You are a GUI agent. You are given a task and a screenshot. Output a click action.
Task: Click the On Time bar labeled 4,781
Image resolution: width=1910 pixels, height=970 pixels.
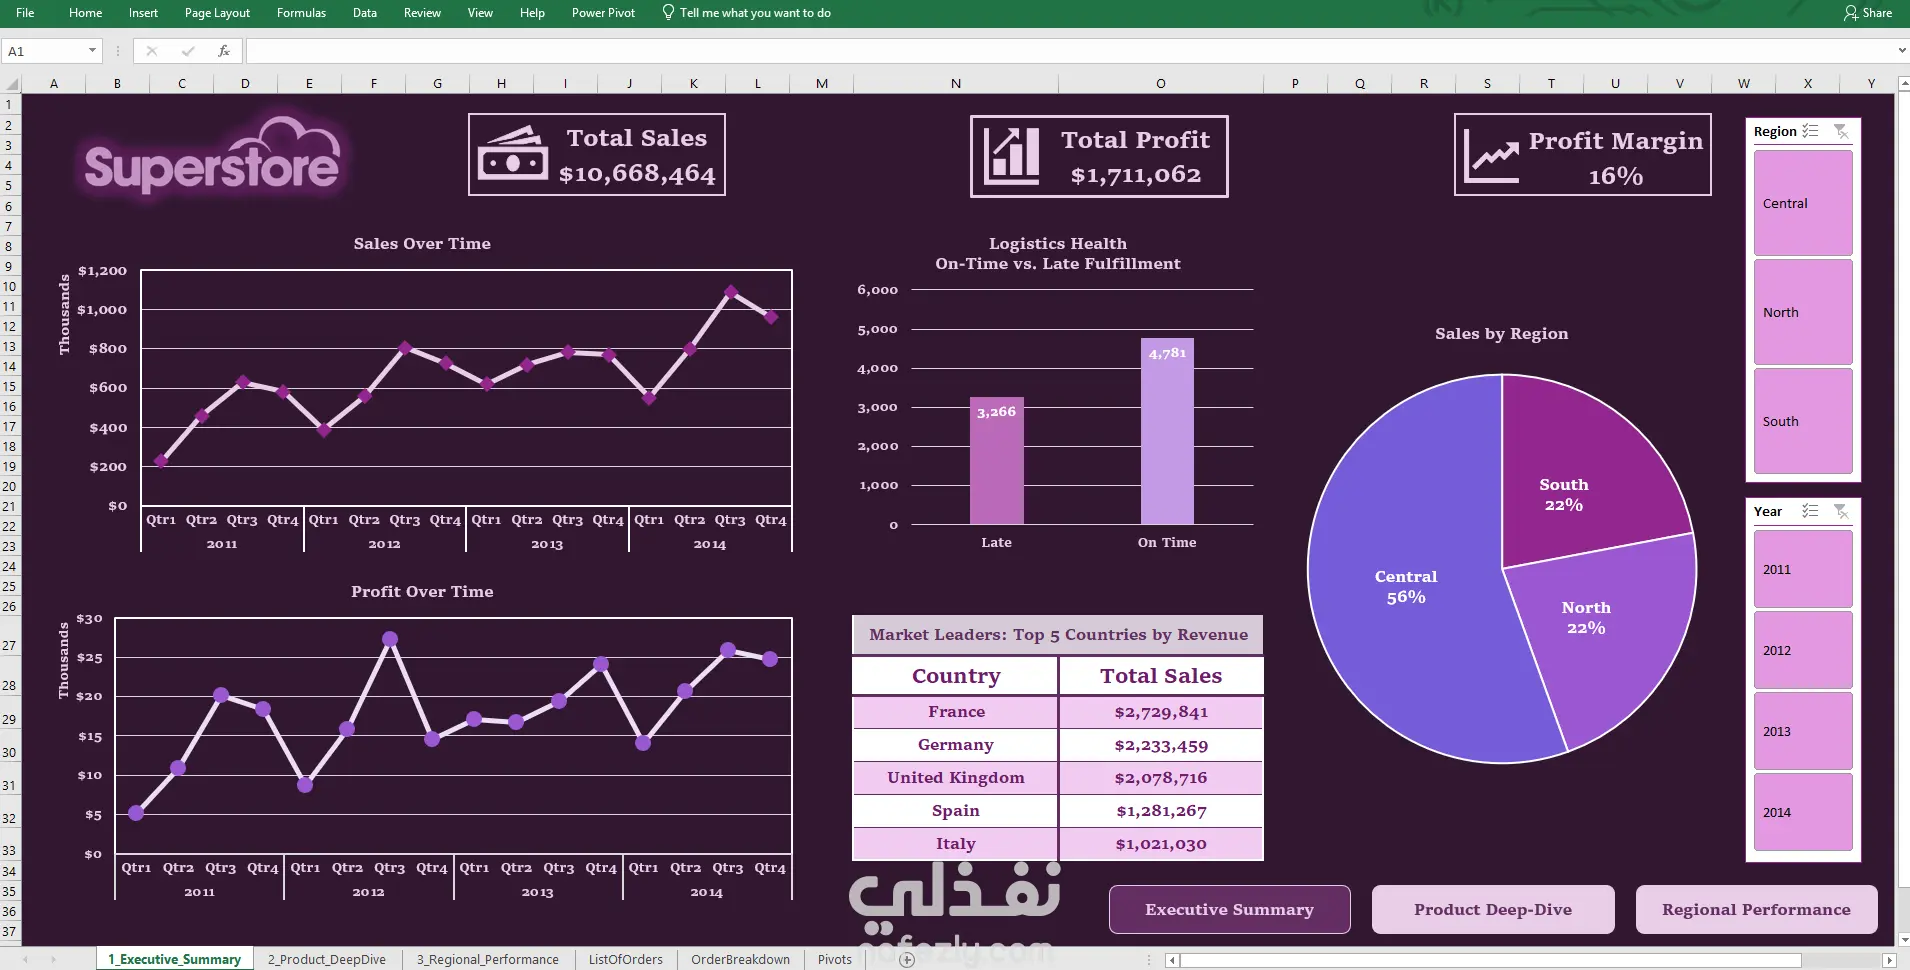[1167, 431]
